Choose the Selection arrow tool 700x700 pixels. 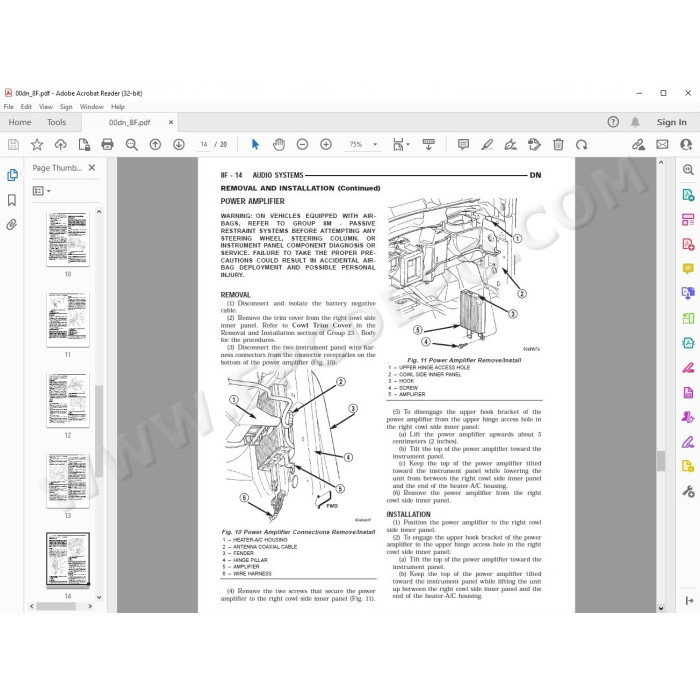255,145
